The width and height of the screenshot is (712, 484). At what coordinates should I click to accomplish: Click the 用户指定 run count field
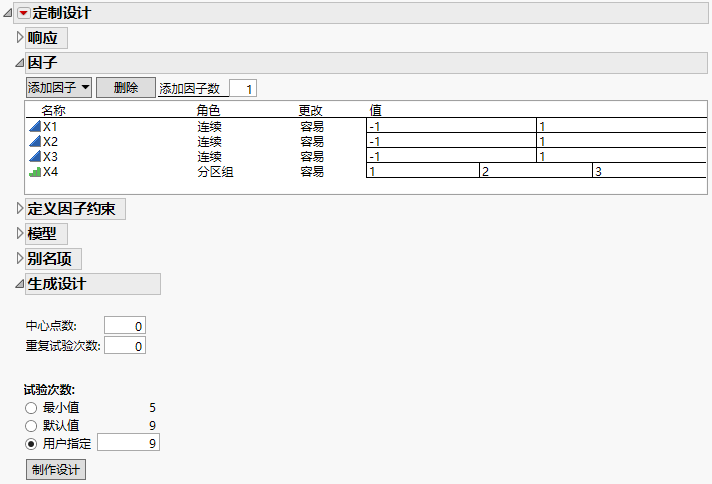[129, 443]
